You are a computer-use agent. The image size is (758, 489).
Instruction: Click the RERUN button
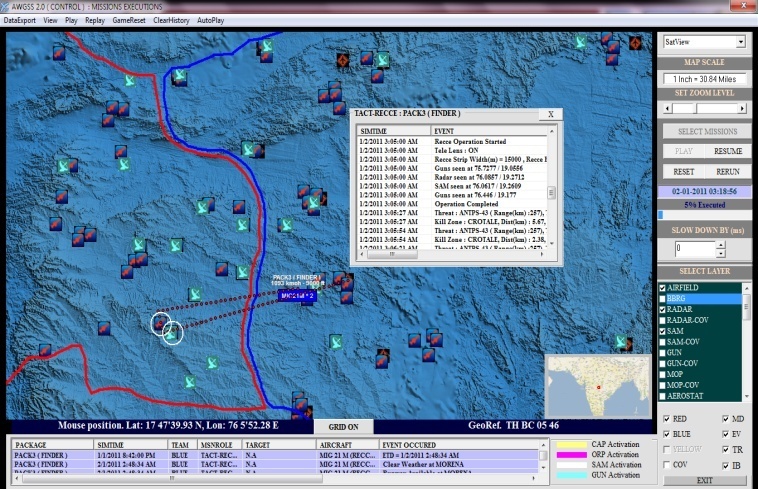tap(728, 172)
